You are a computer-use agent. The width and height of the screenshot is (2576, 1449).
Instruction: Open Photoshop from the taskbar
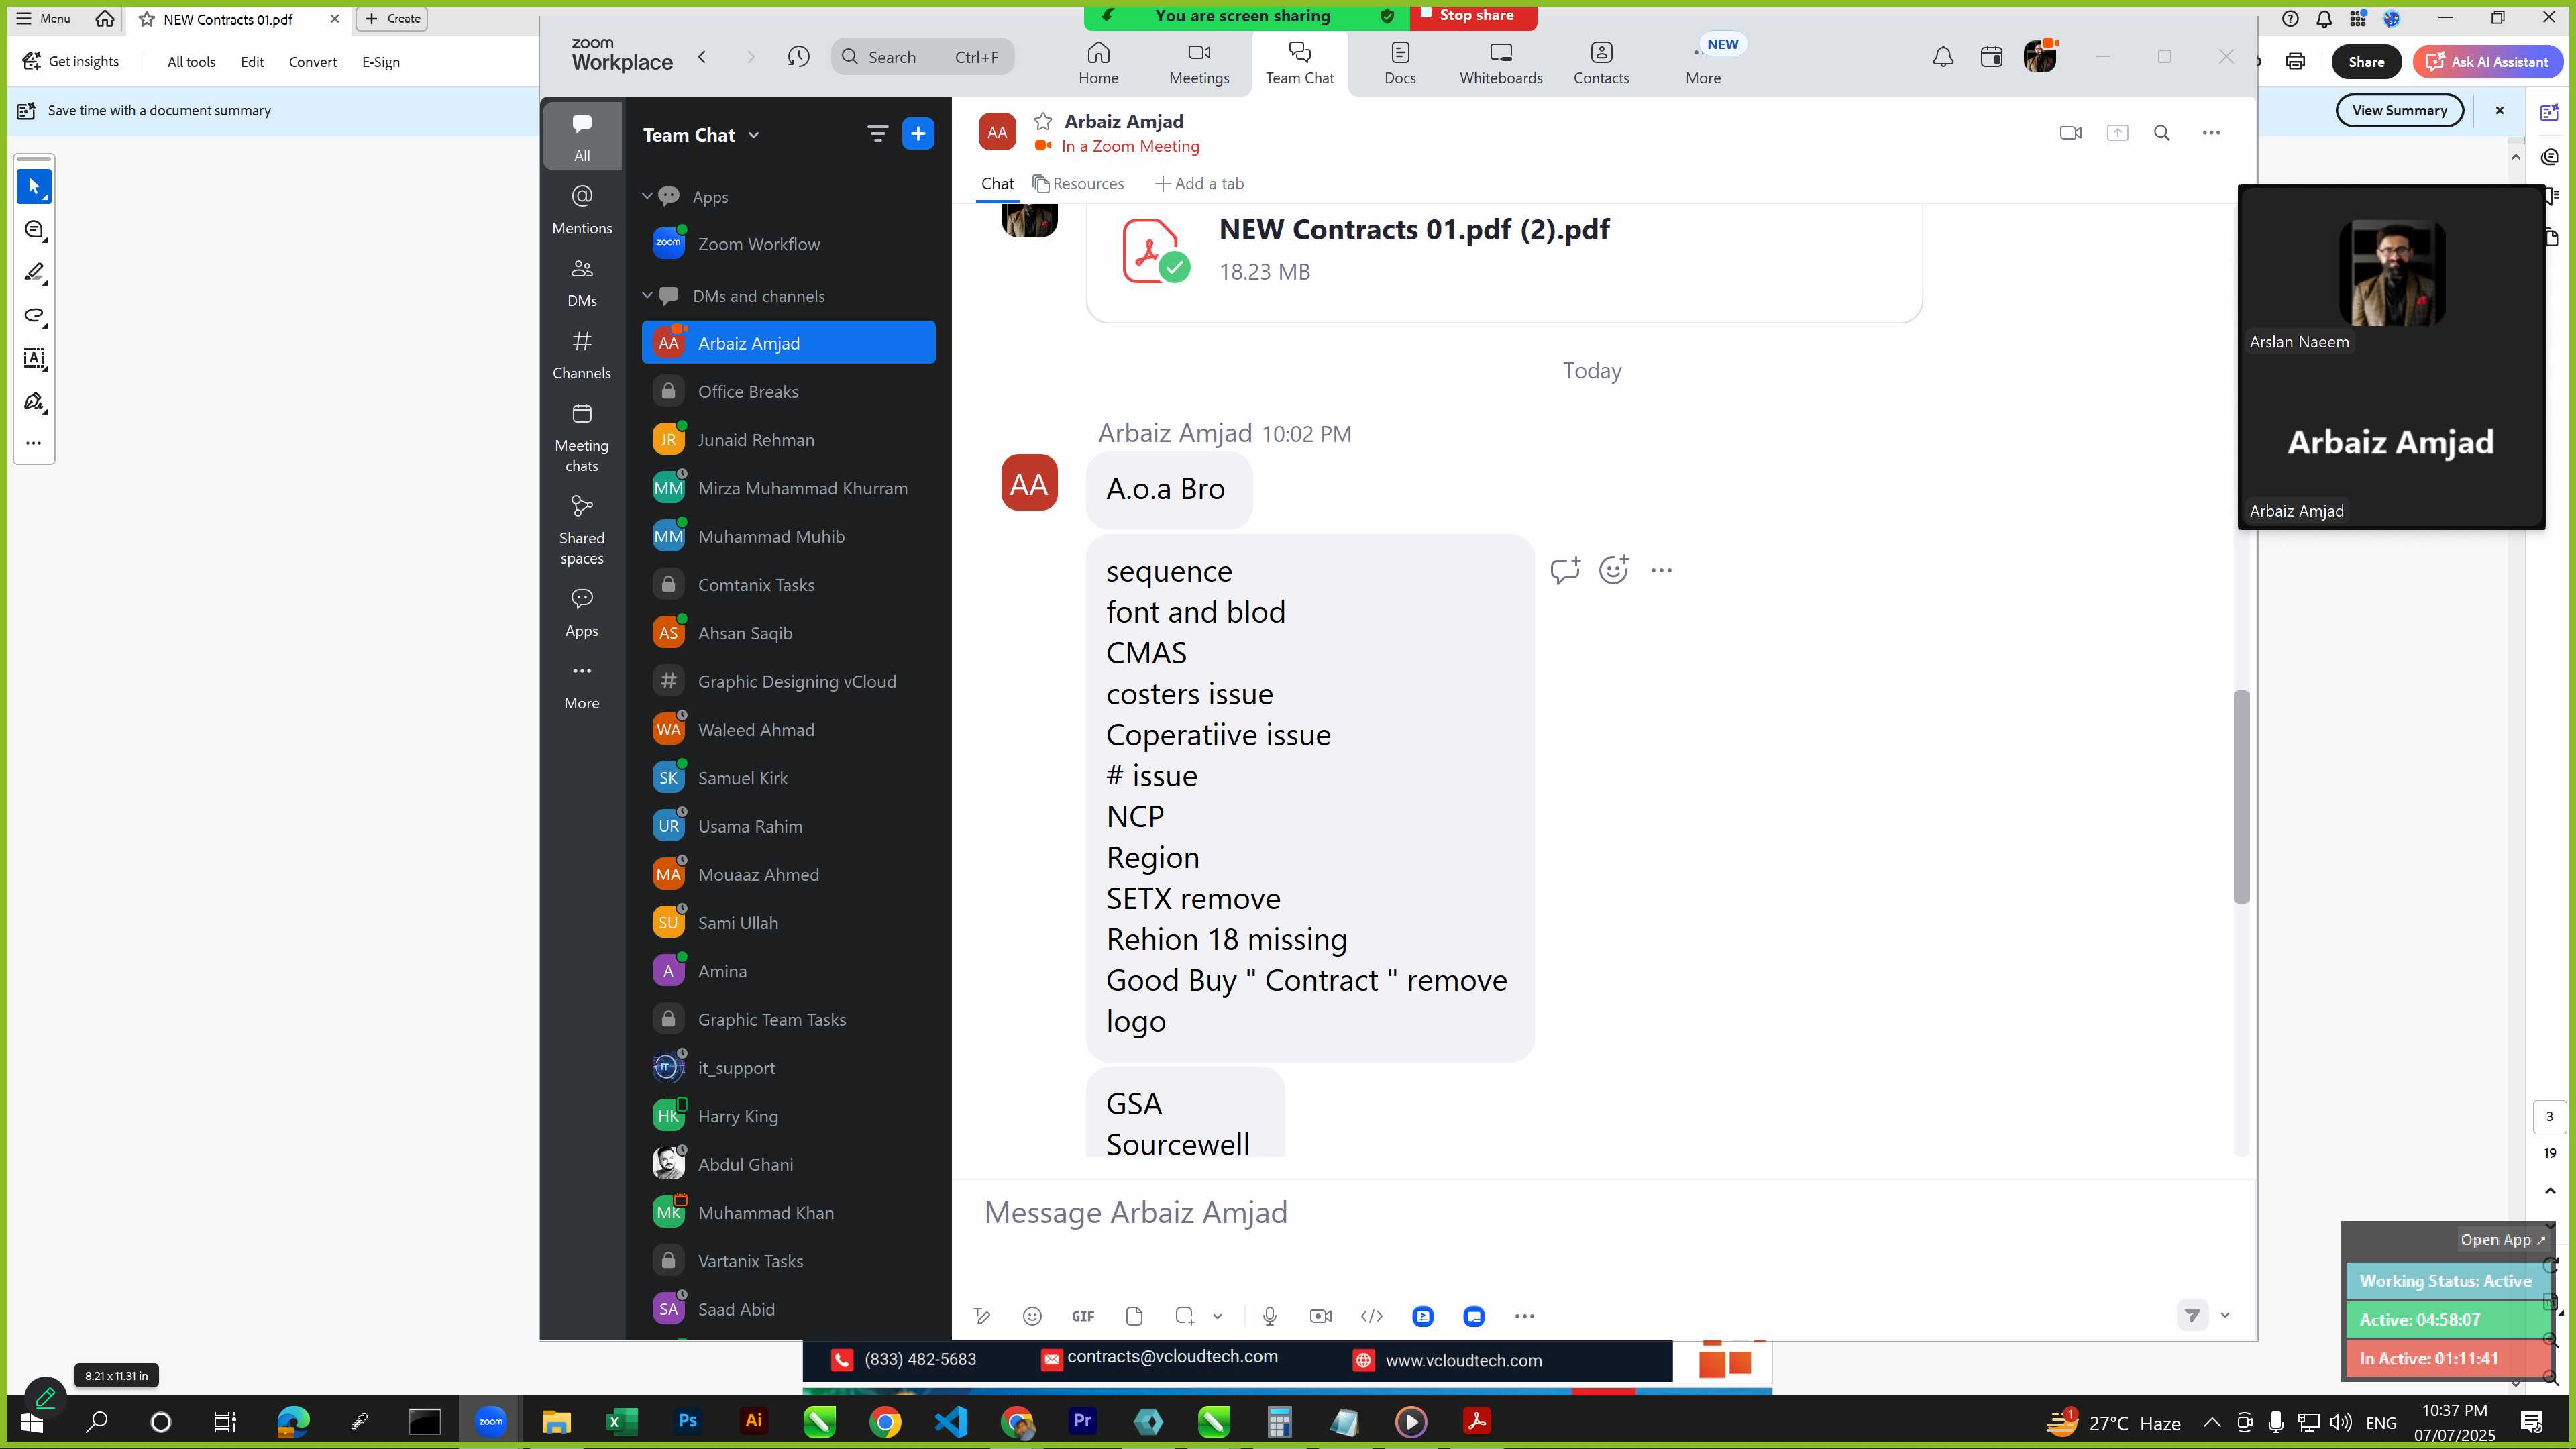click(687, 1421)
